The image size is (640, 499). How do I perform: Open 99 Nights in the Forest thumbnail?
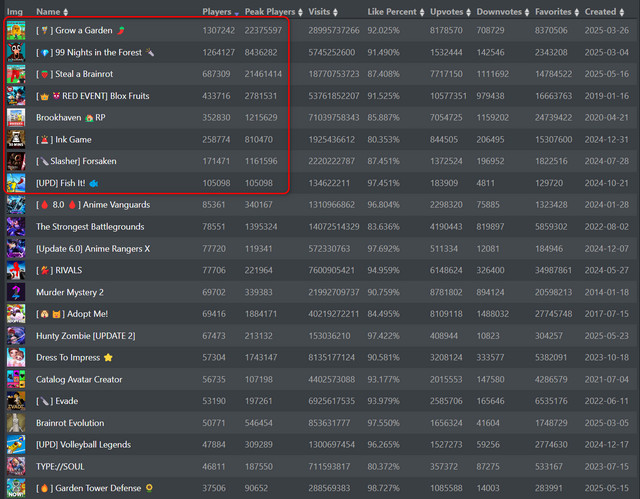coord(16,52)
